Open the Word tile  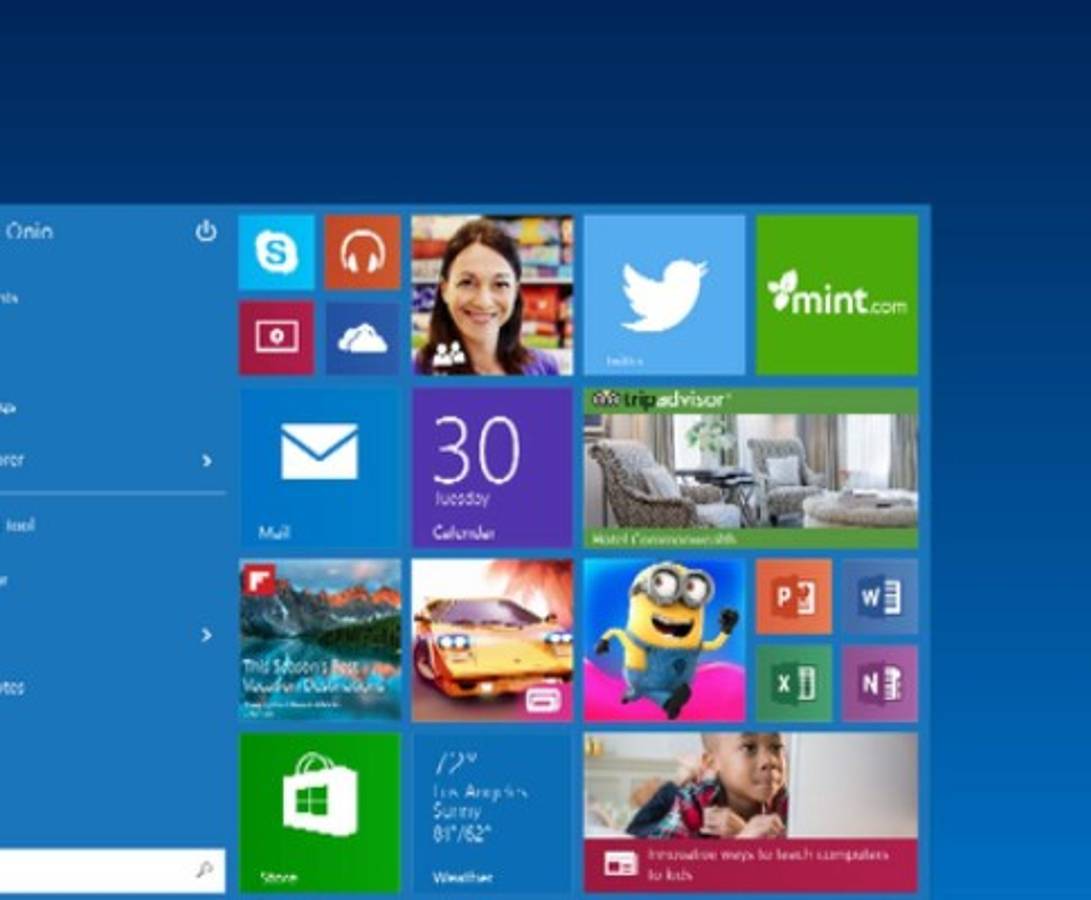pyautogui.click(x=879, y=597)
